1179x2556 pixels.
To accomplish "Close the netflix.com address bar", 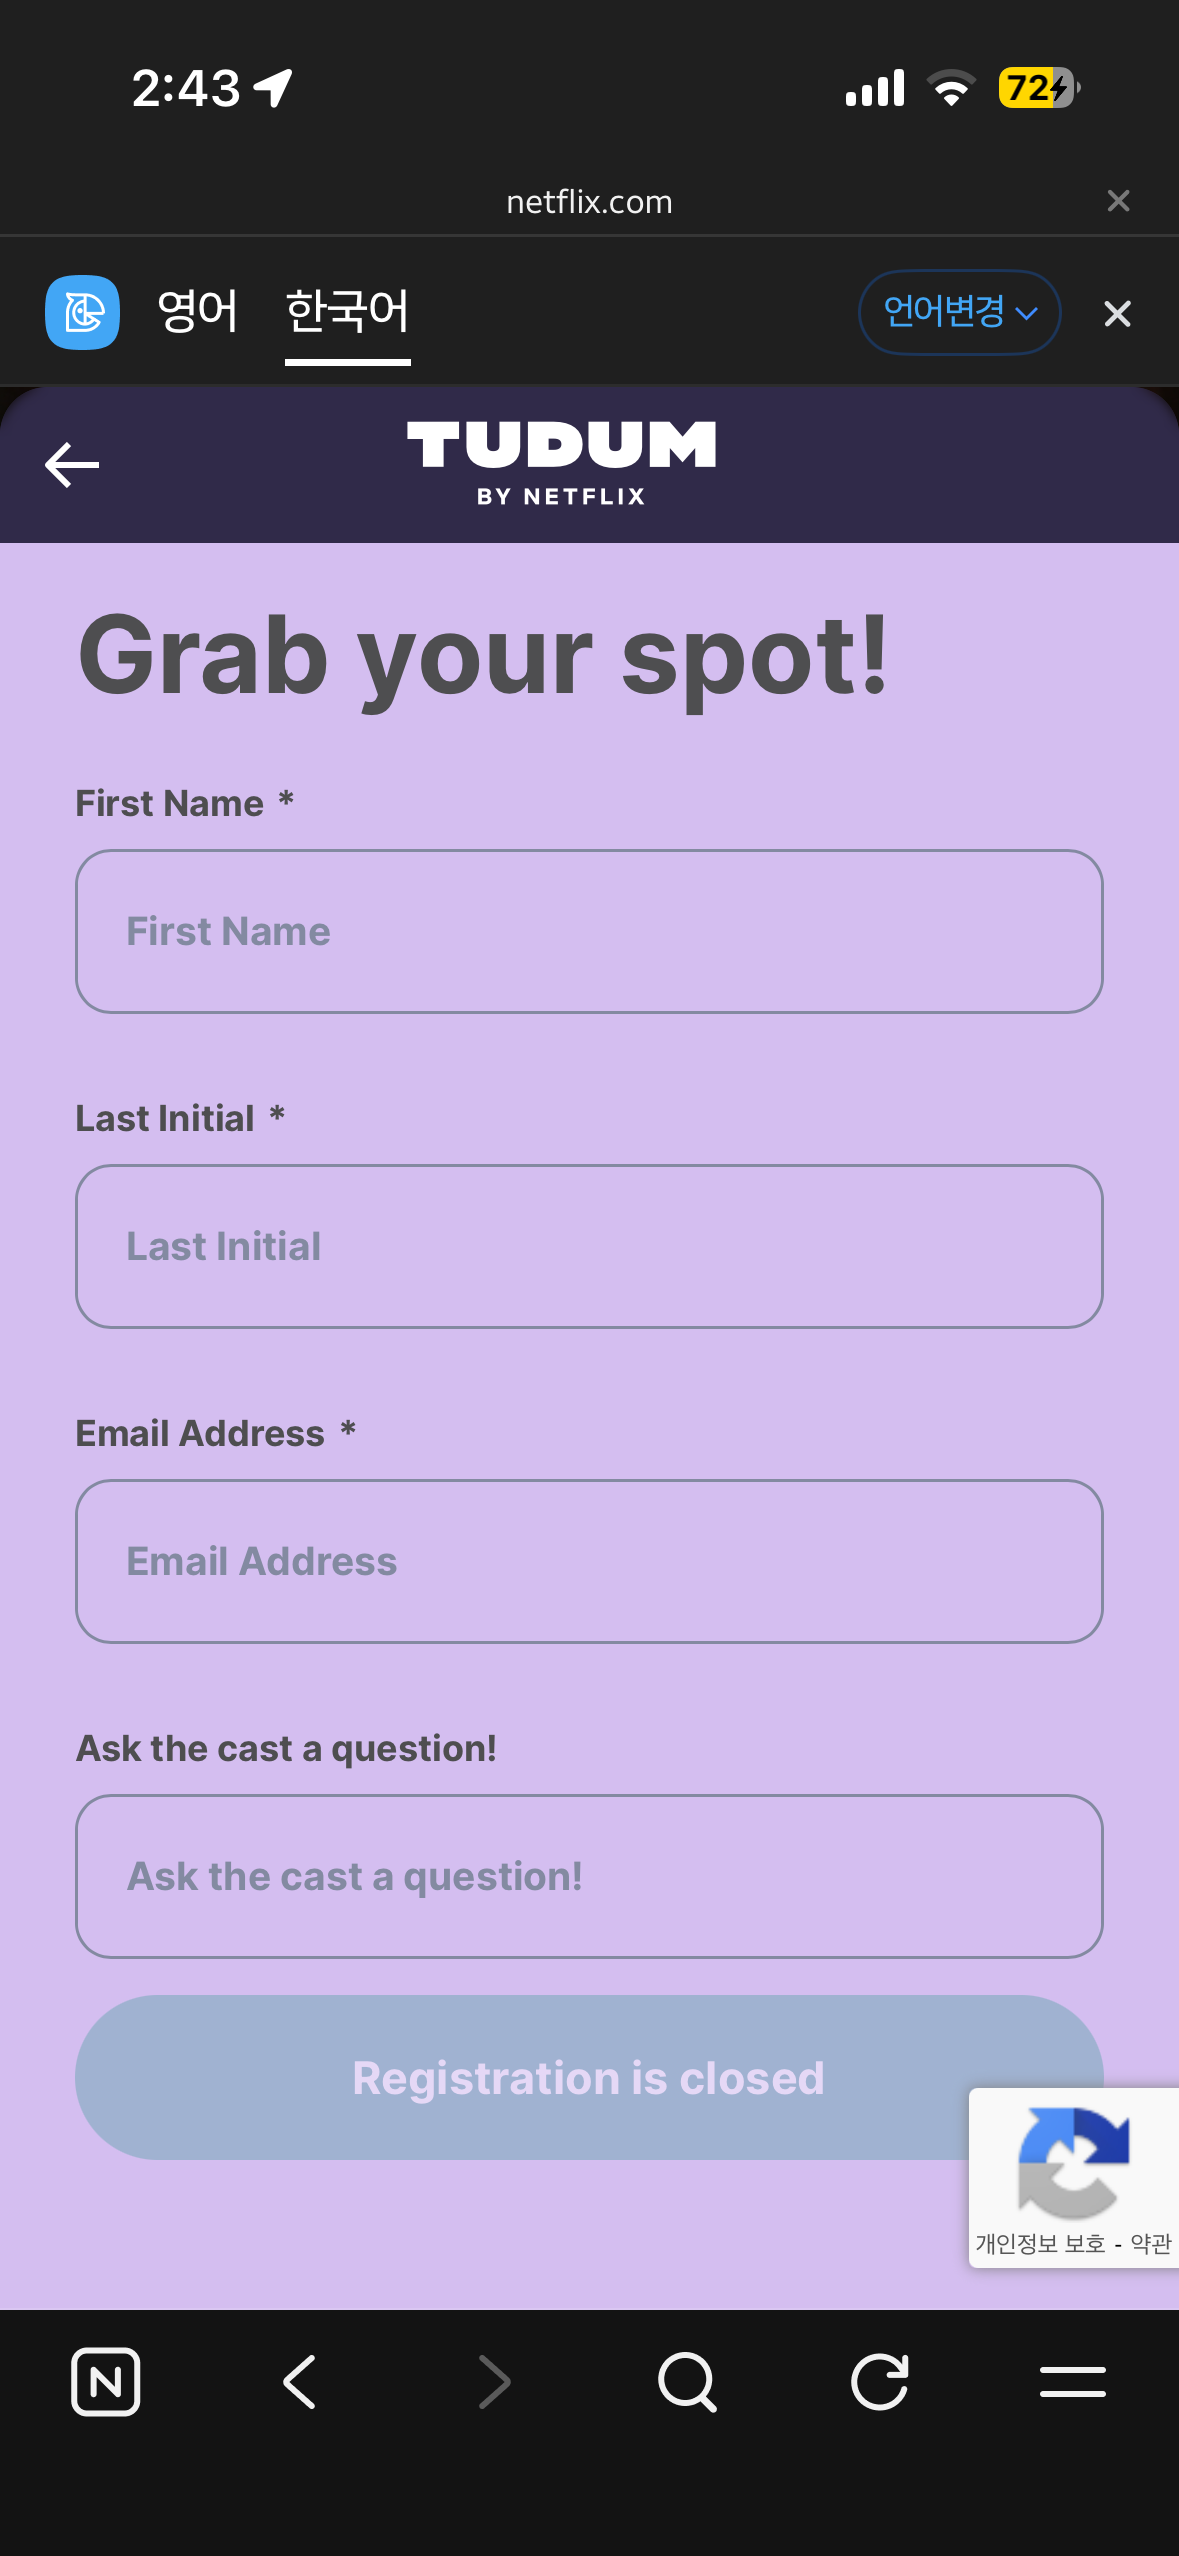I will pos(1118,201).
